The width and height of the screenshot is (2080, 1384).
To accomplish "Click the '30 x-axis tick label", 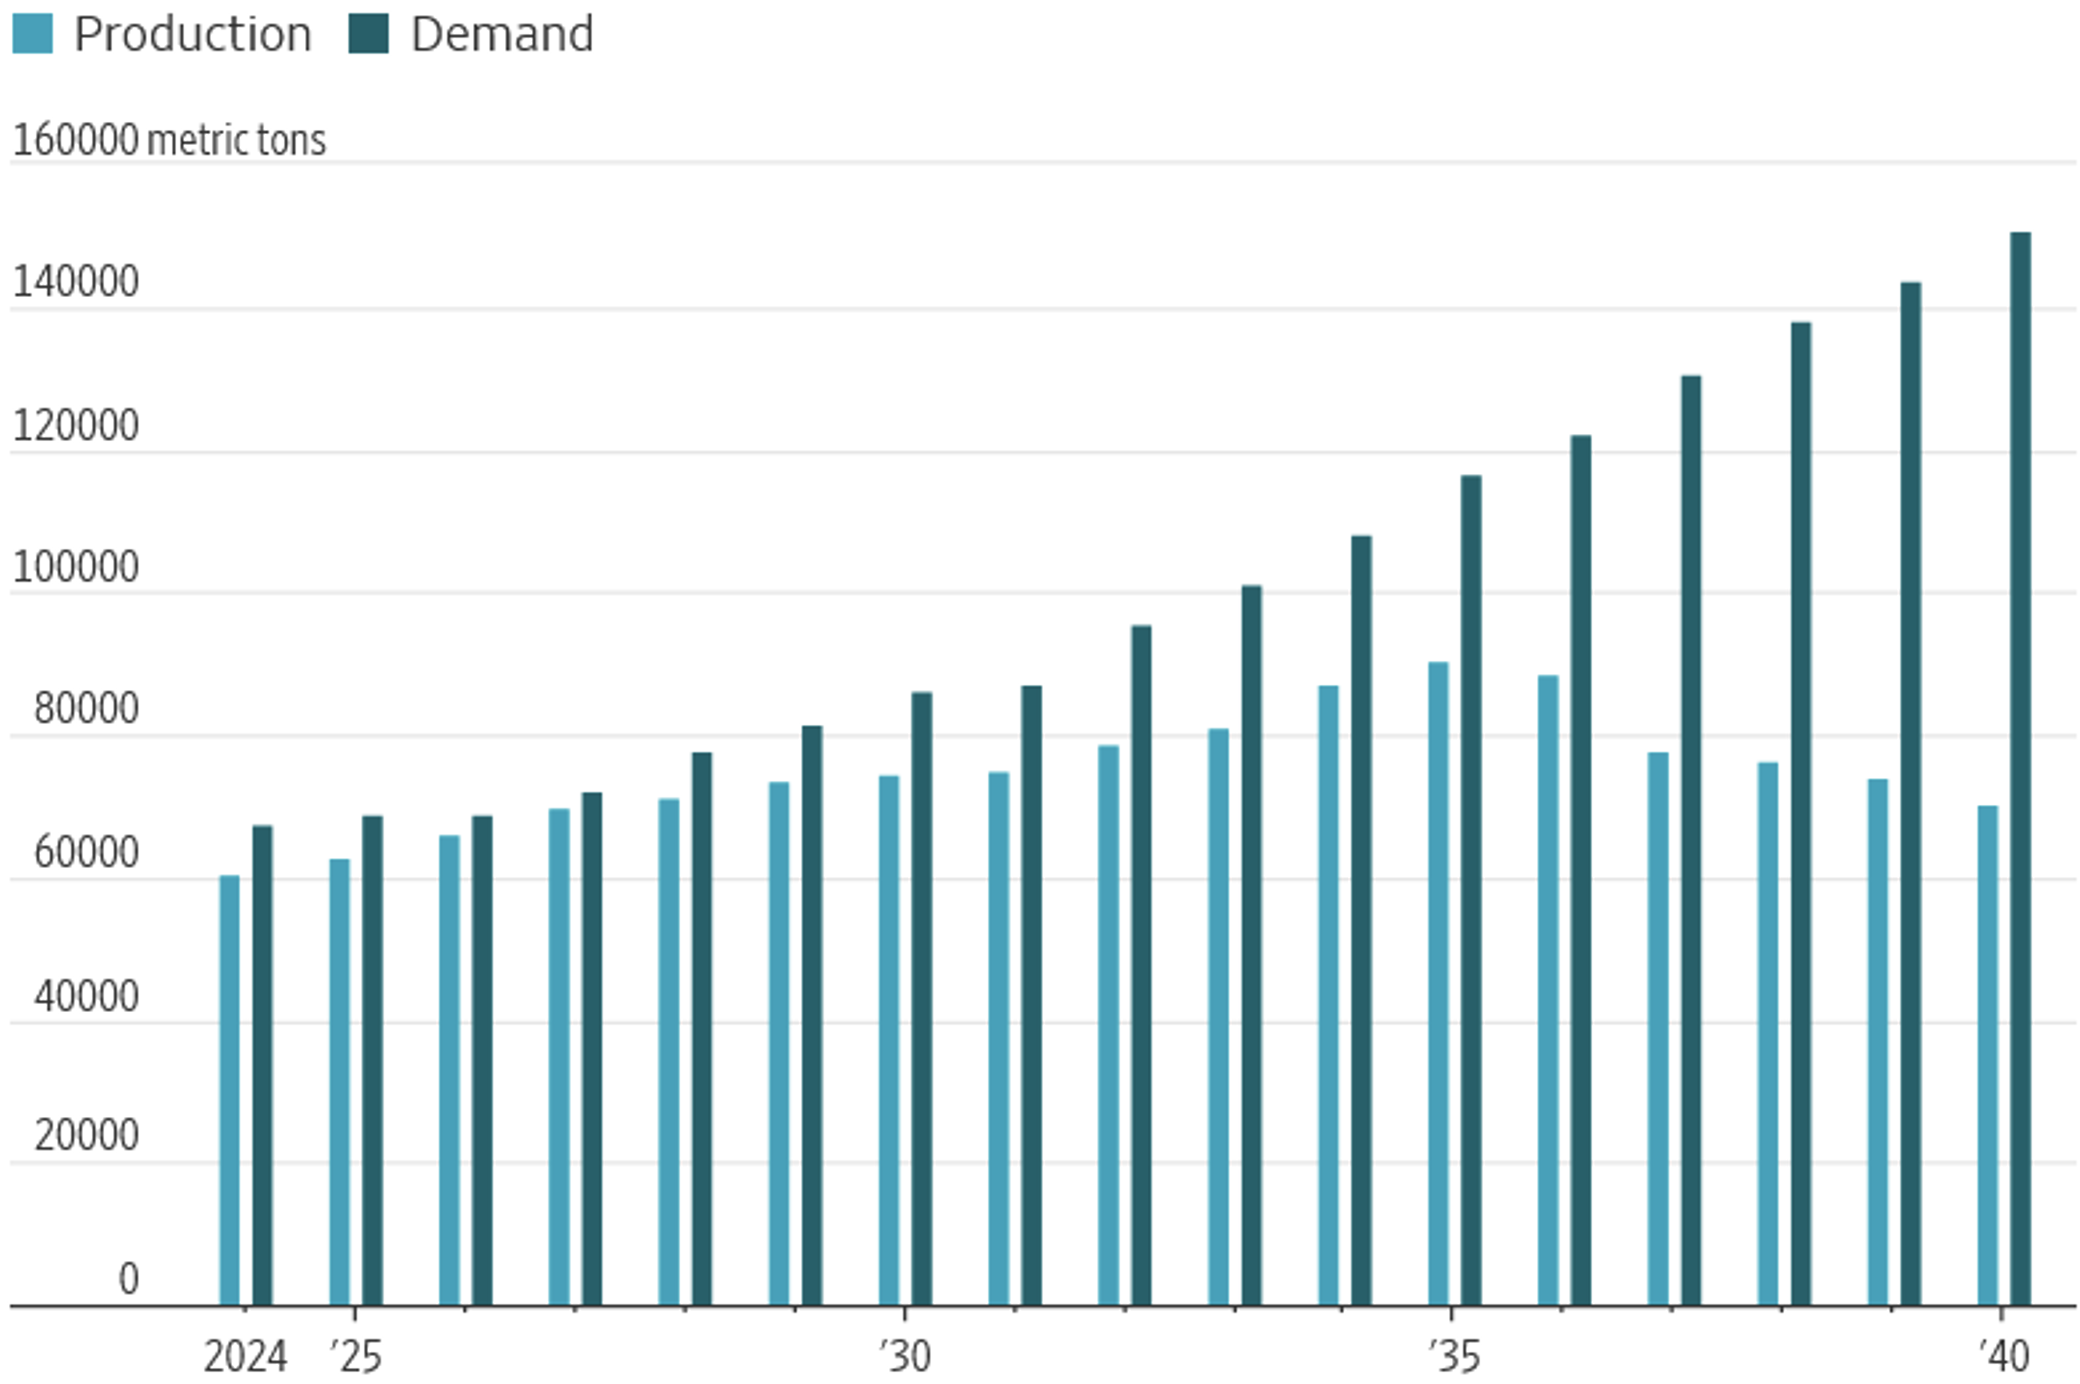I will click(x=906, y=1357).
